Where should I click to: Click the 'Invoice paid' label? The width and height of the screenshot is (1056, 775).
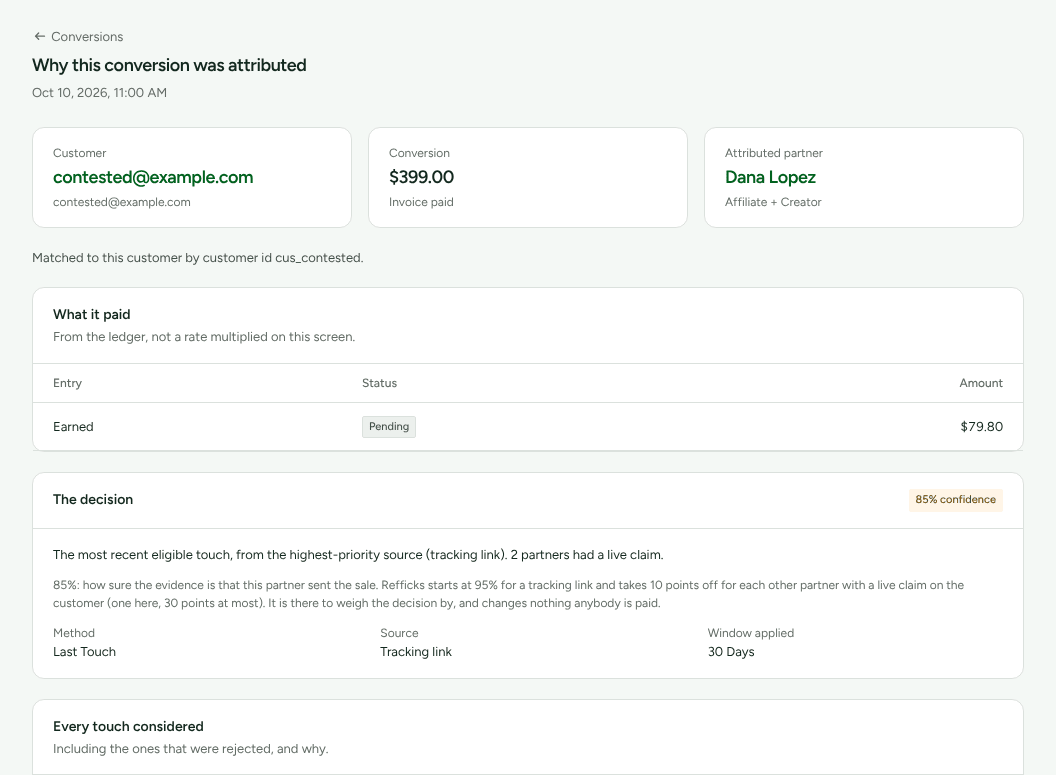click(421, 202)
